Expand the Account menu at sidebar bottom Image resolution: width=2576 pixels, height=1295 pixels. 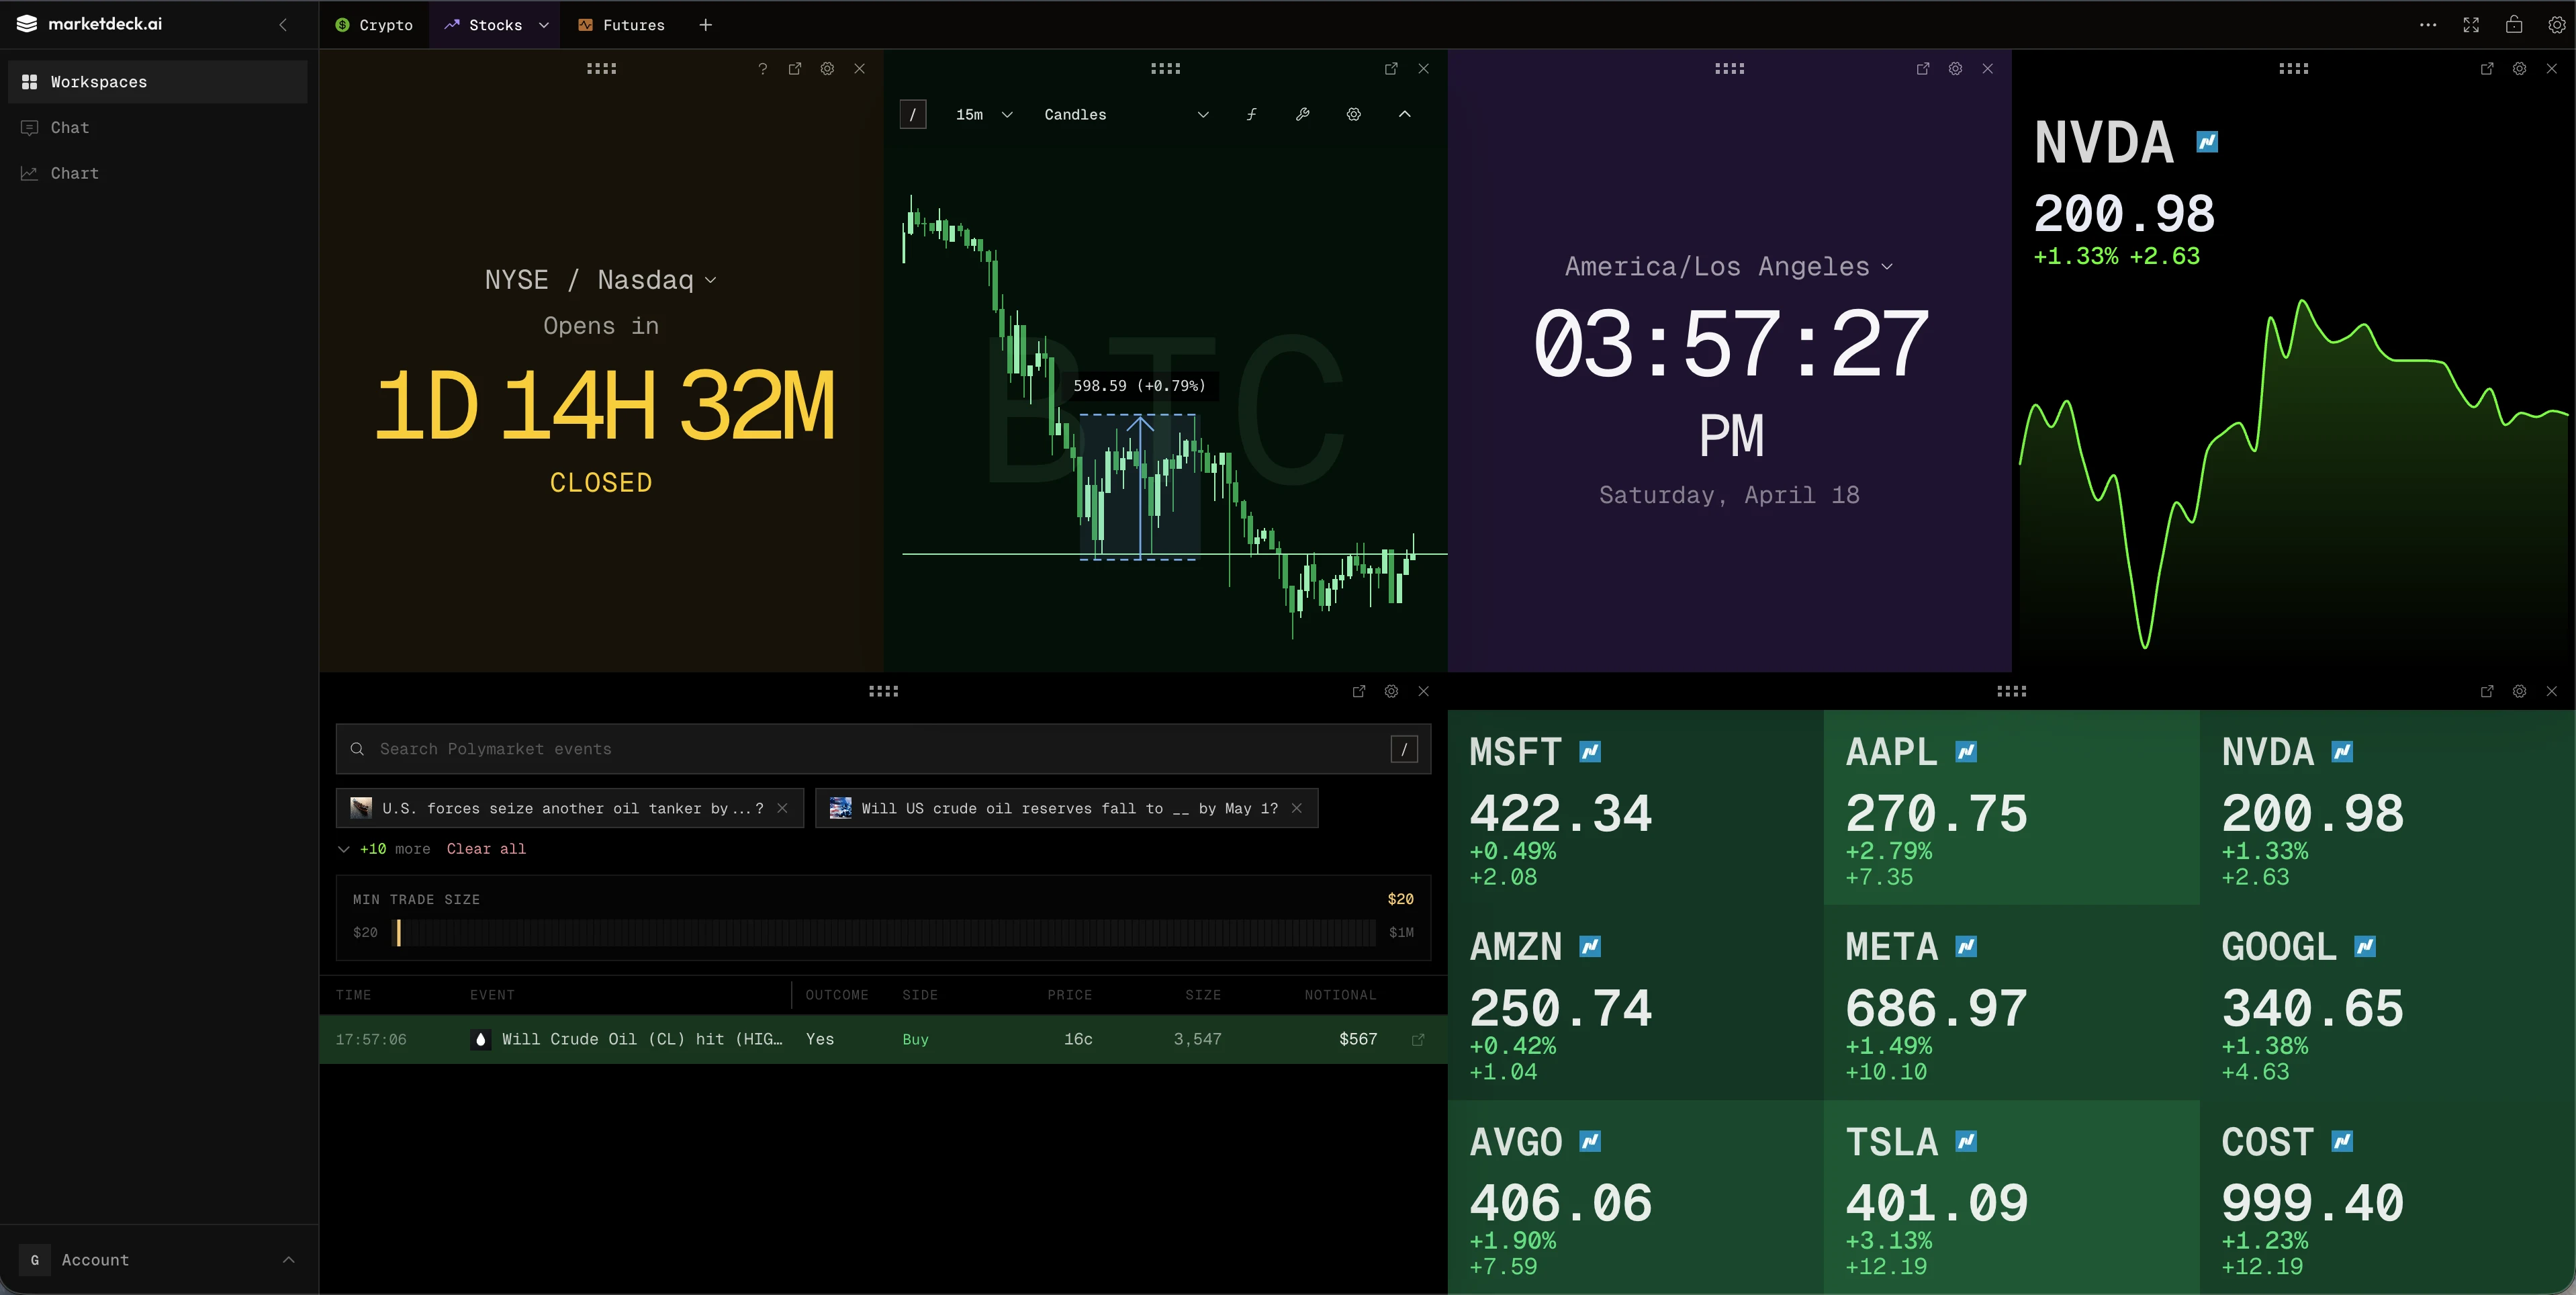[158, 1261]
